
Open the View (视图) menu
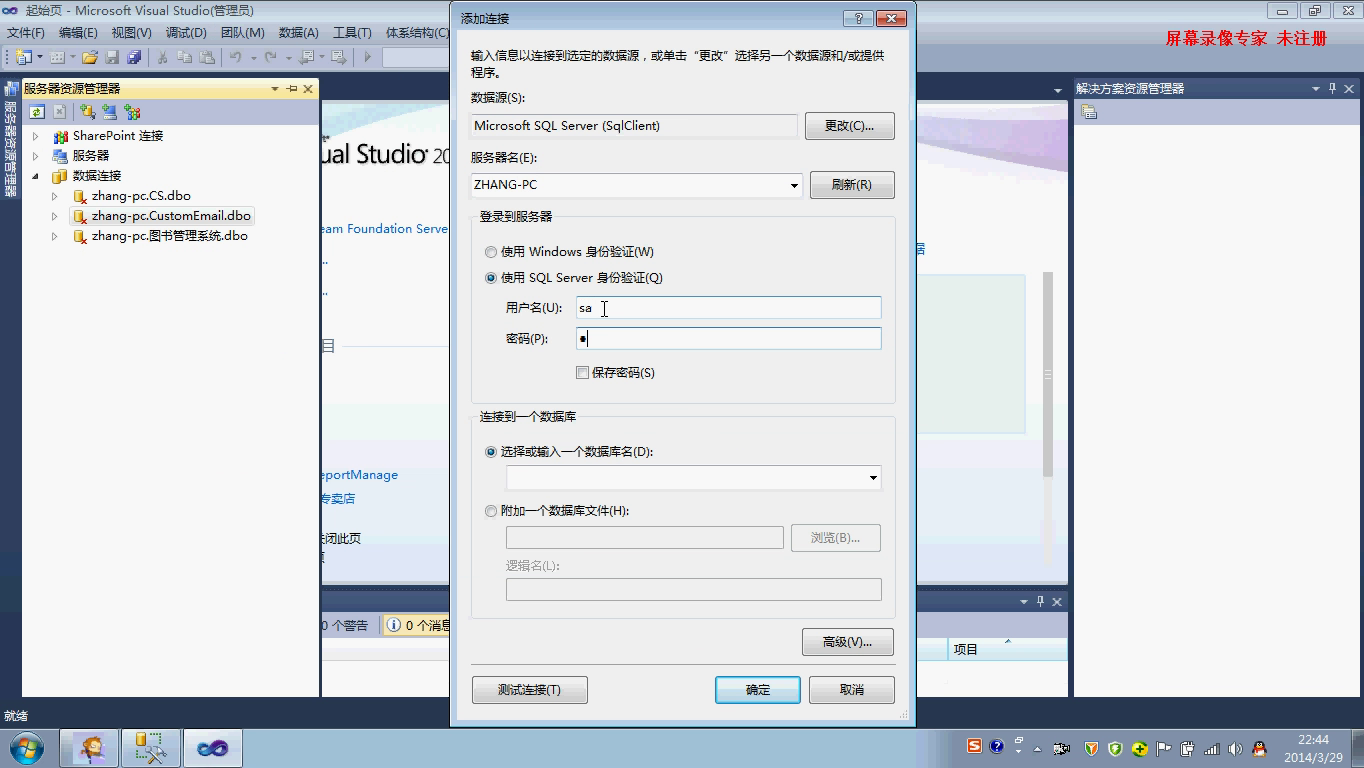[131, 33]
